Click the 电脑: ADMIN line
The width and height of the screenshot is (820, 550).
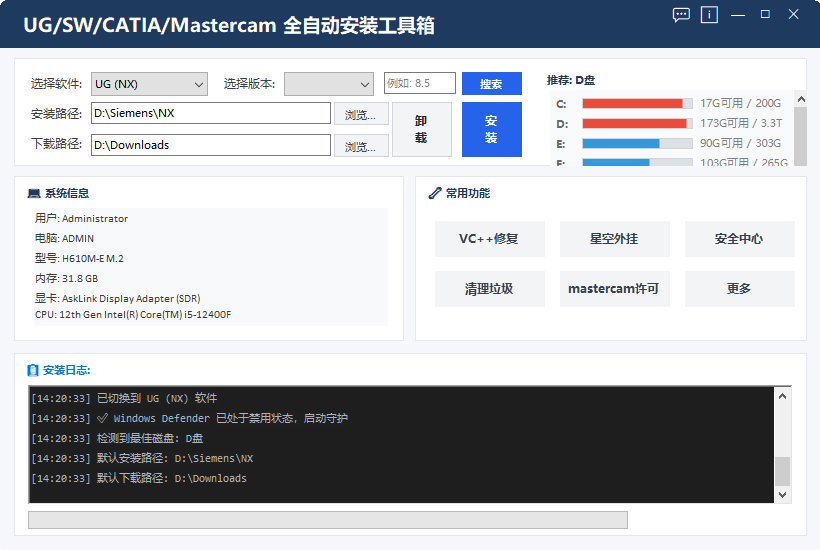point(64,238)
